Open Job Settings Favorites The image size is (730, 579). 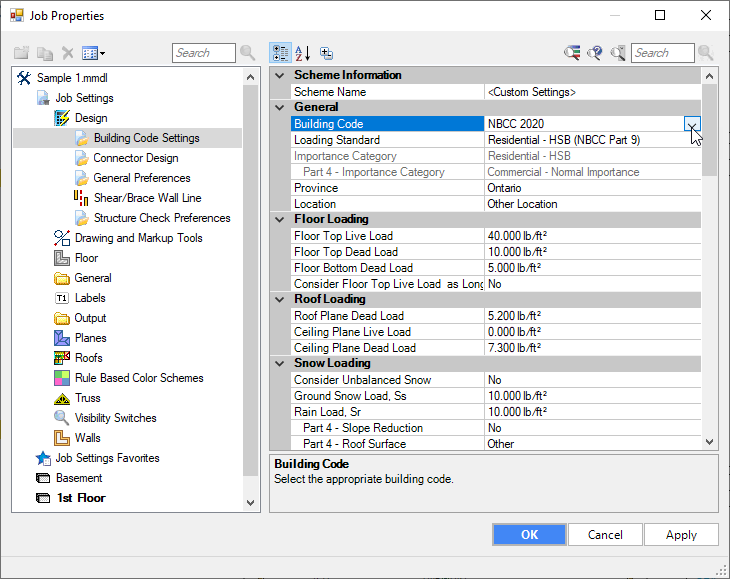[x=107, y=458]
